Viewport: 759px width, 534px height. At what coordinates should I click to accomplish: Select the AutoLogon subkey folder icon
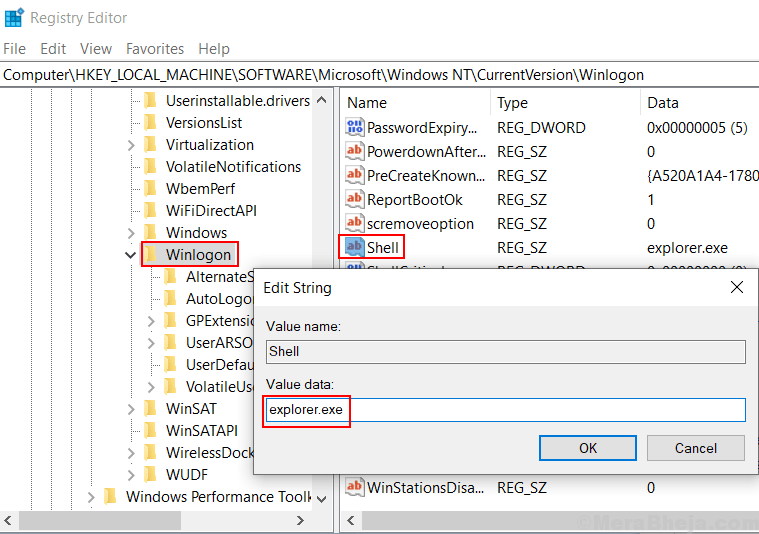point(170,299)
